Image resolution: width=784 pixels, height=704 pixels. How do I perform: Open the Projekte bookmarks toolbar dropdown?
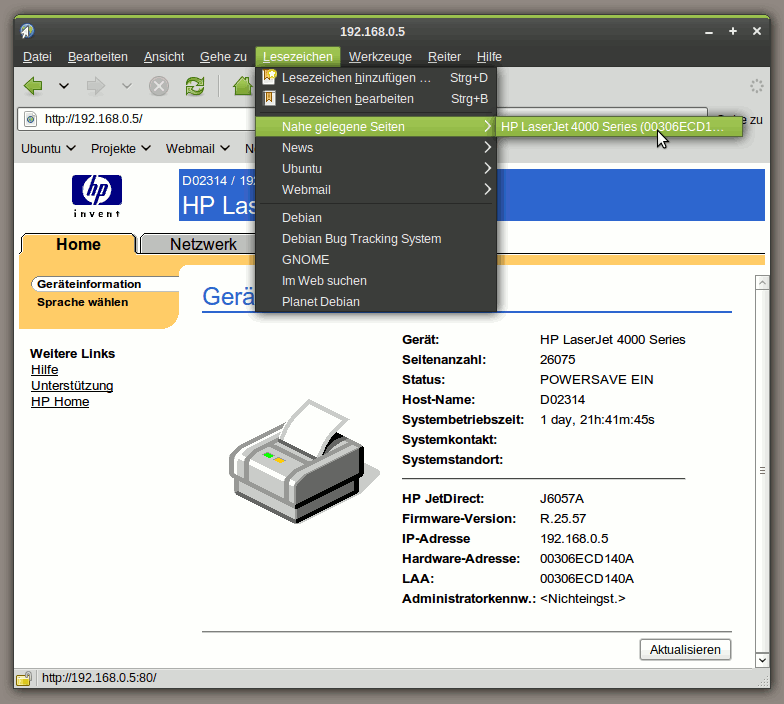[120, 148]
